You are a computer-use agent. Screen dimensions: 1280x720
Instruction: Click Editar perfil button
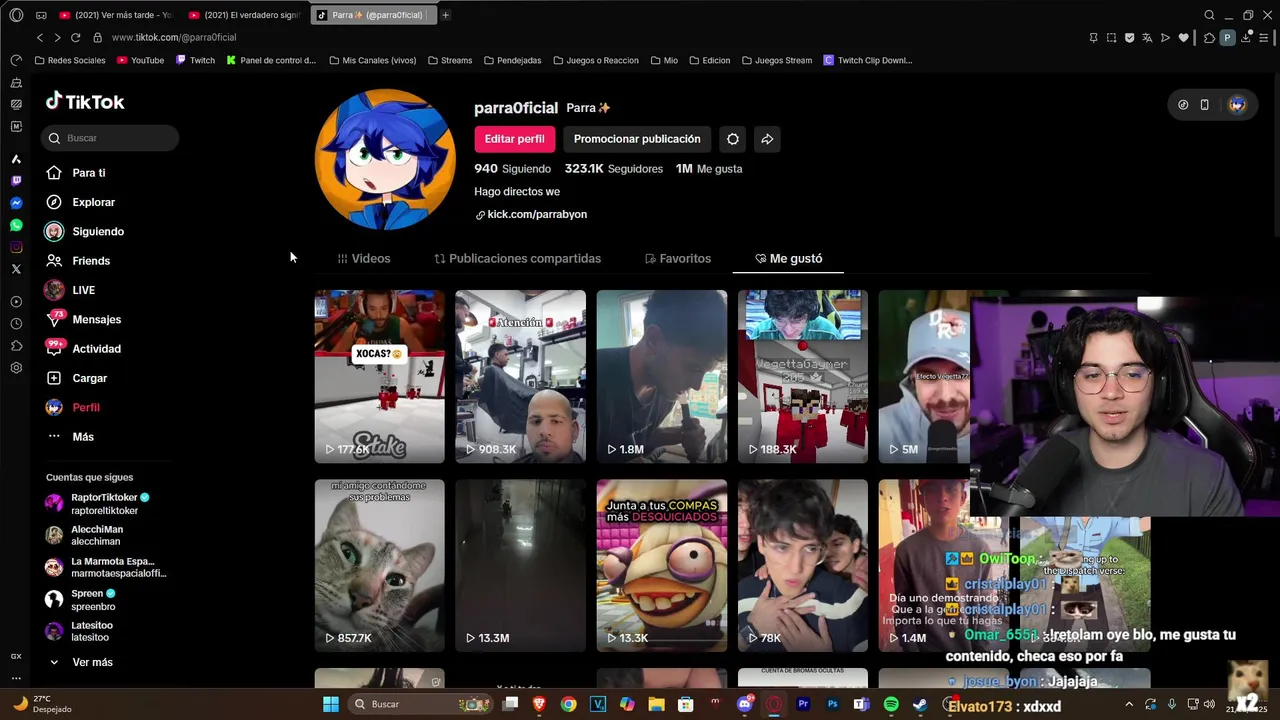(x=514, y=139)
